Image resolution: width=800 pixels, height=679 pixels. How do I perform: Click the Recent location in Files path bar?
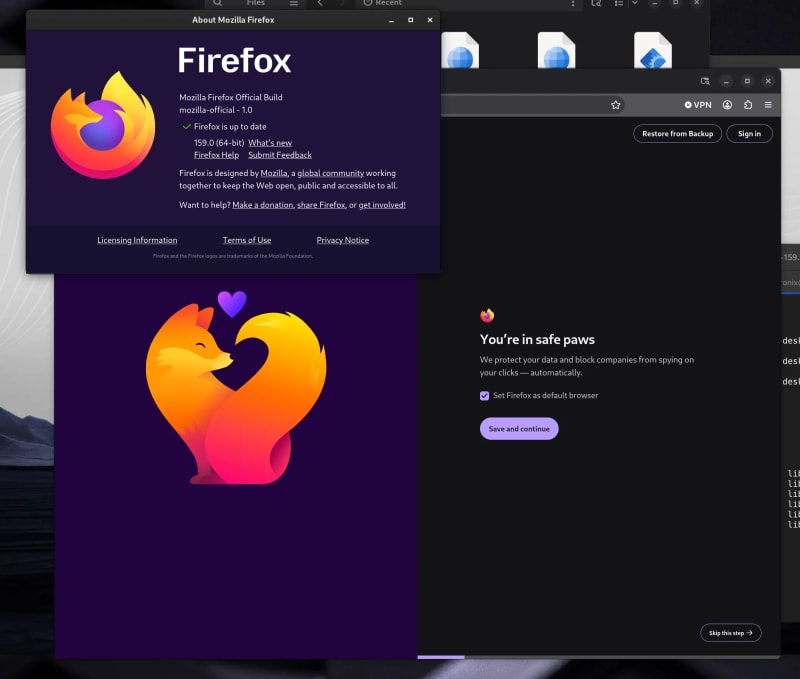383,3
